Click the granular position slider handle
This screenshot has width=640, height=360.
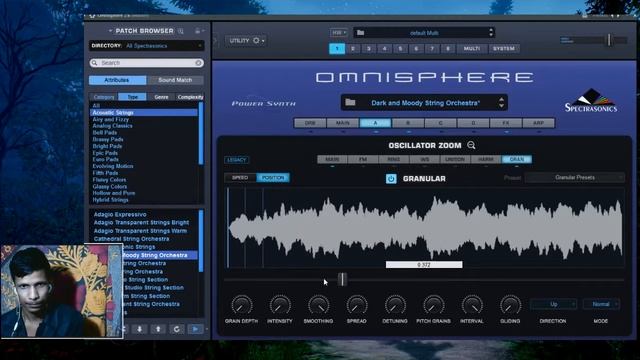pyautogui.click(x=342, y=280)
